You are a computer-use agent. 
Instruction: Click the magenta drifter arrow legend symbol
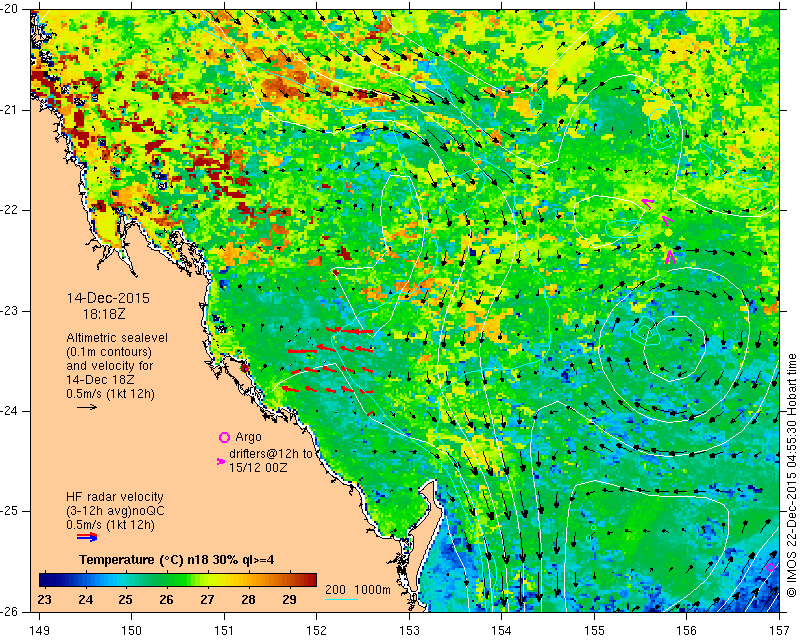click(221, 461)
